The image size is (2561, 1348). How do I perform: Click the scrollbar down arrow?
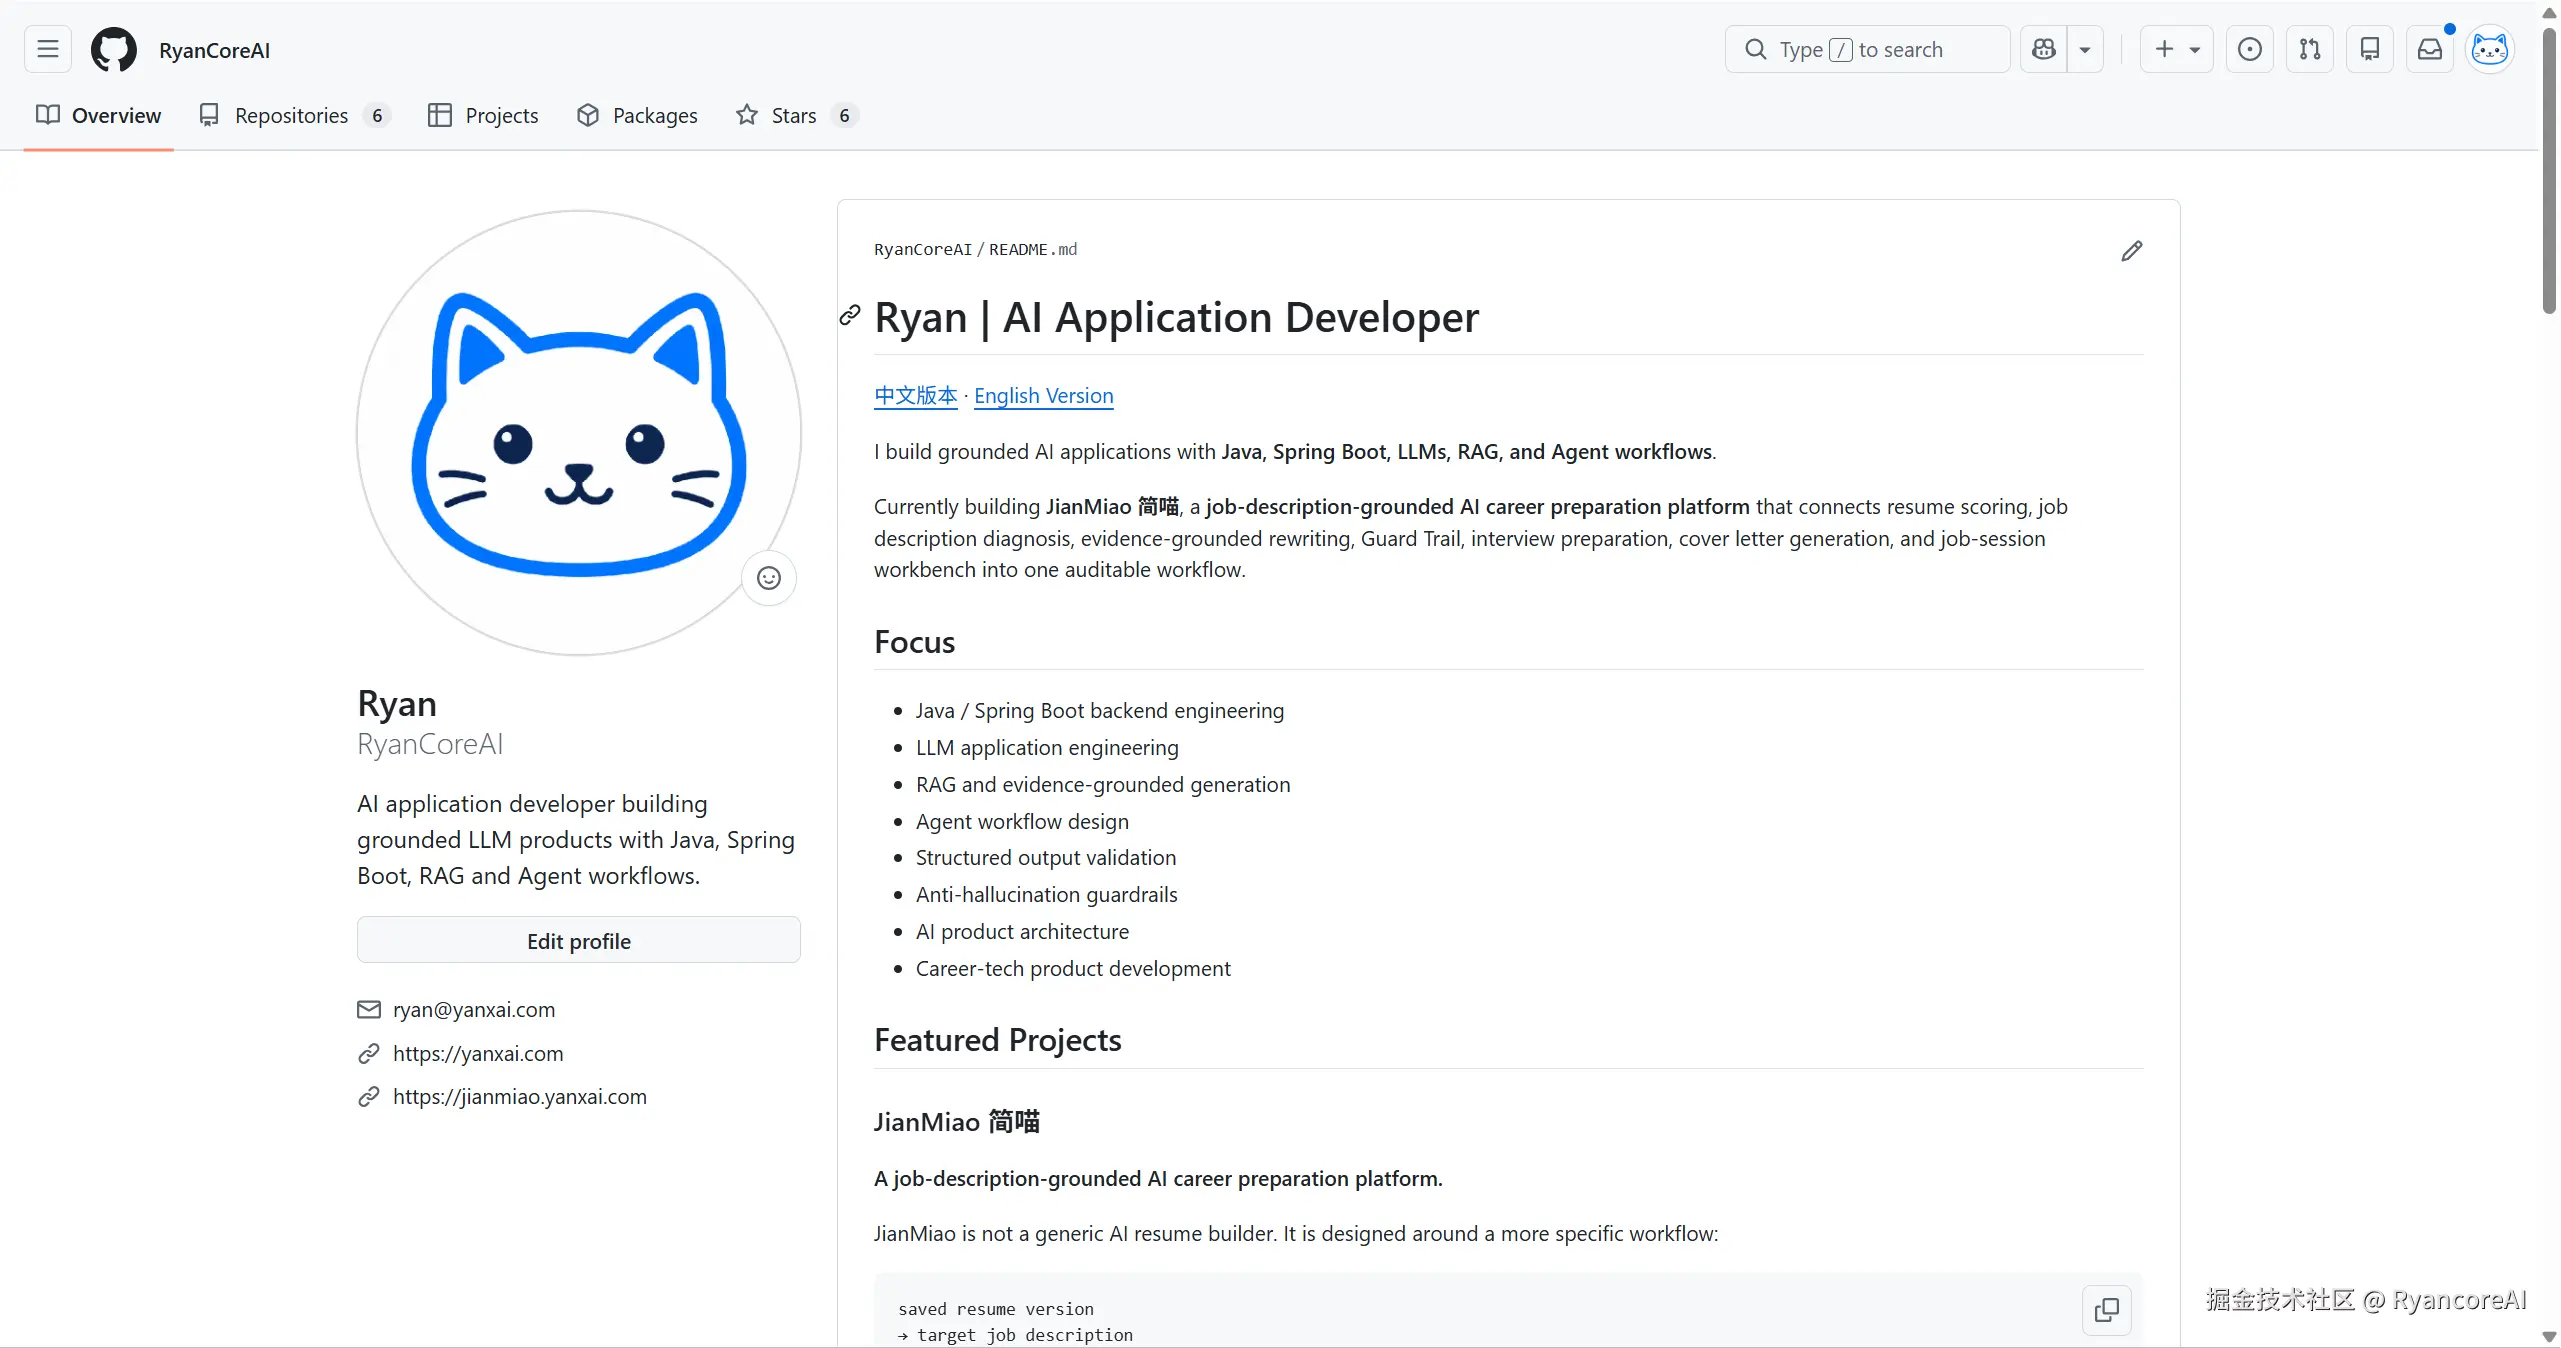click(x=2550, y=1337)
